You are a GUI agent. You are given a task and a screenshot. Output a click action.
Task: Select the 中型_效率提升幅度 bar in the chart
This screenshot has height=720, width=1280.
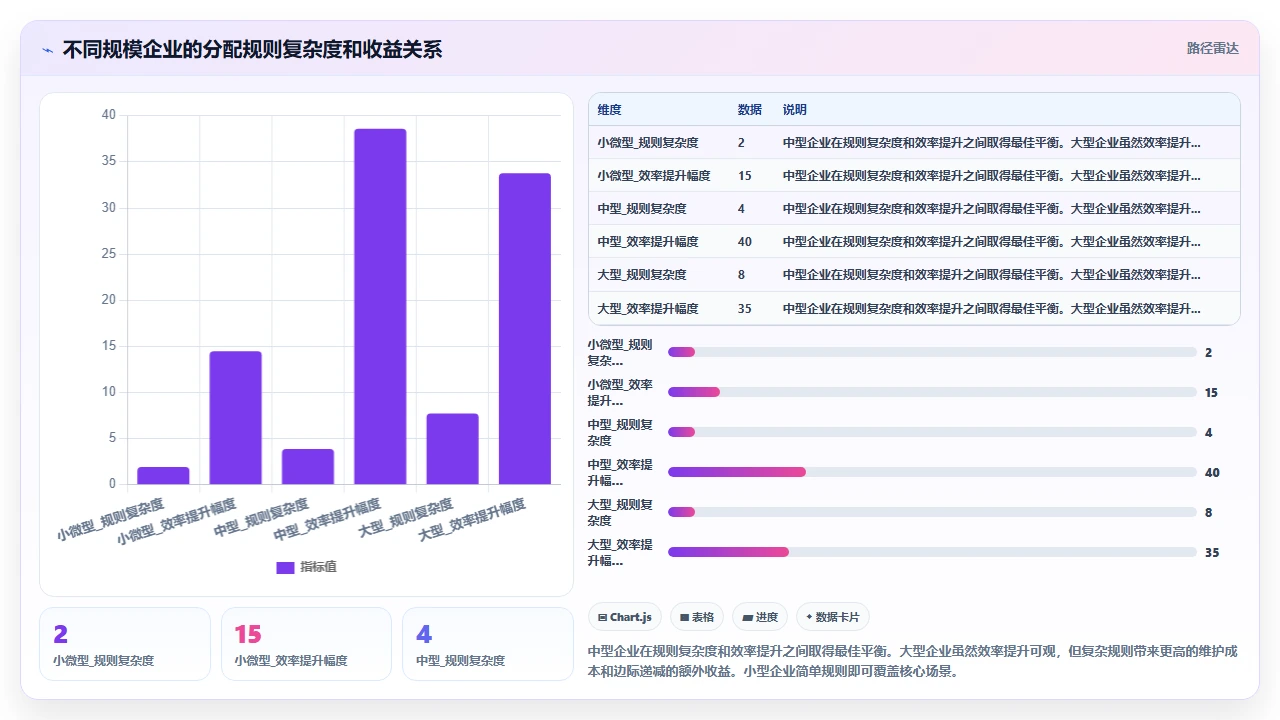click(x=380, y=307)
